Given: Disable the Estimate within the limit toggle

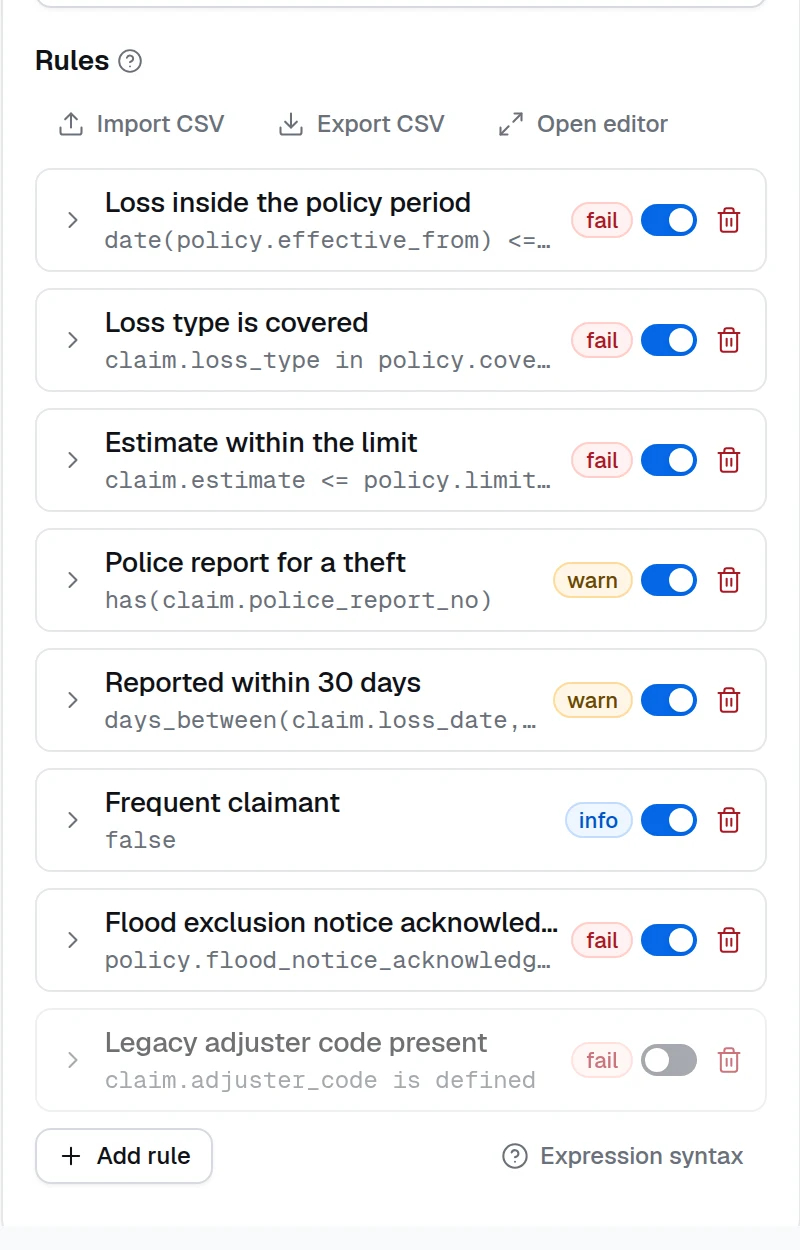Looking at the screenshot, I should tap(668, 460).
